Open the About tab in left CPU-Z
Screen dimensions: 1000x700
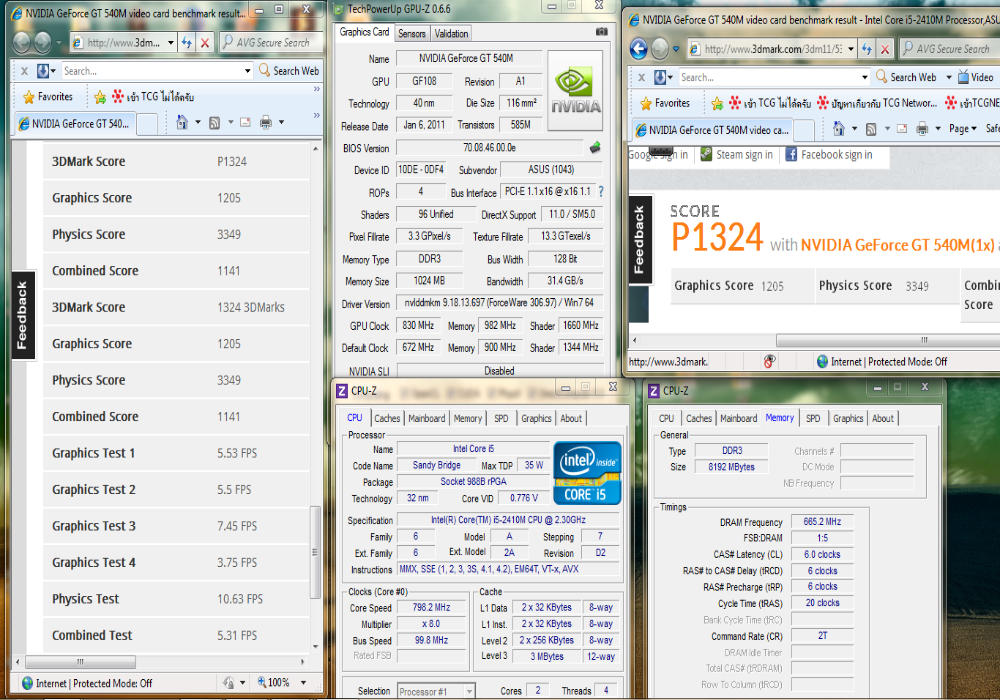coord(571,418)
